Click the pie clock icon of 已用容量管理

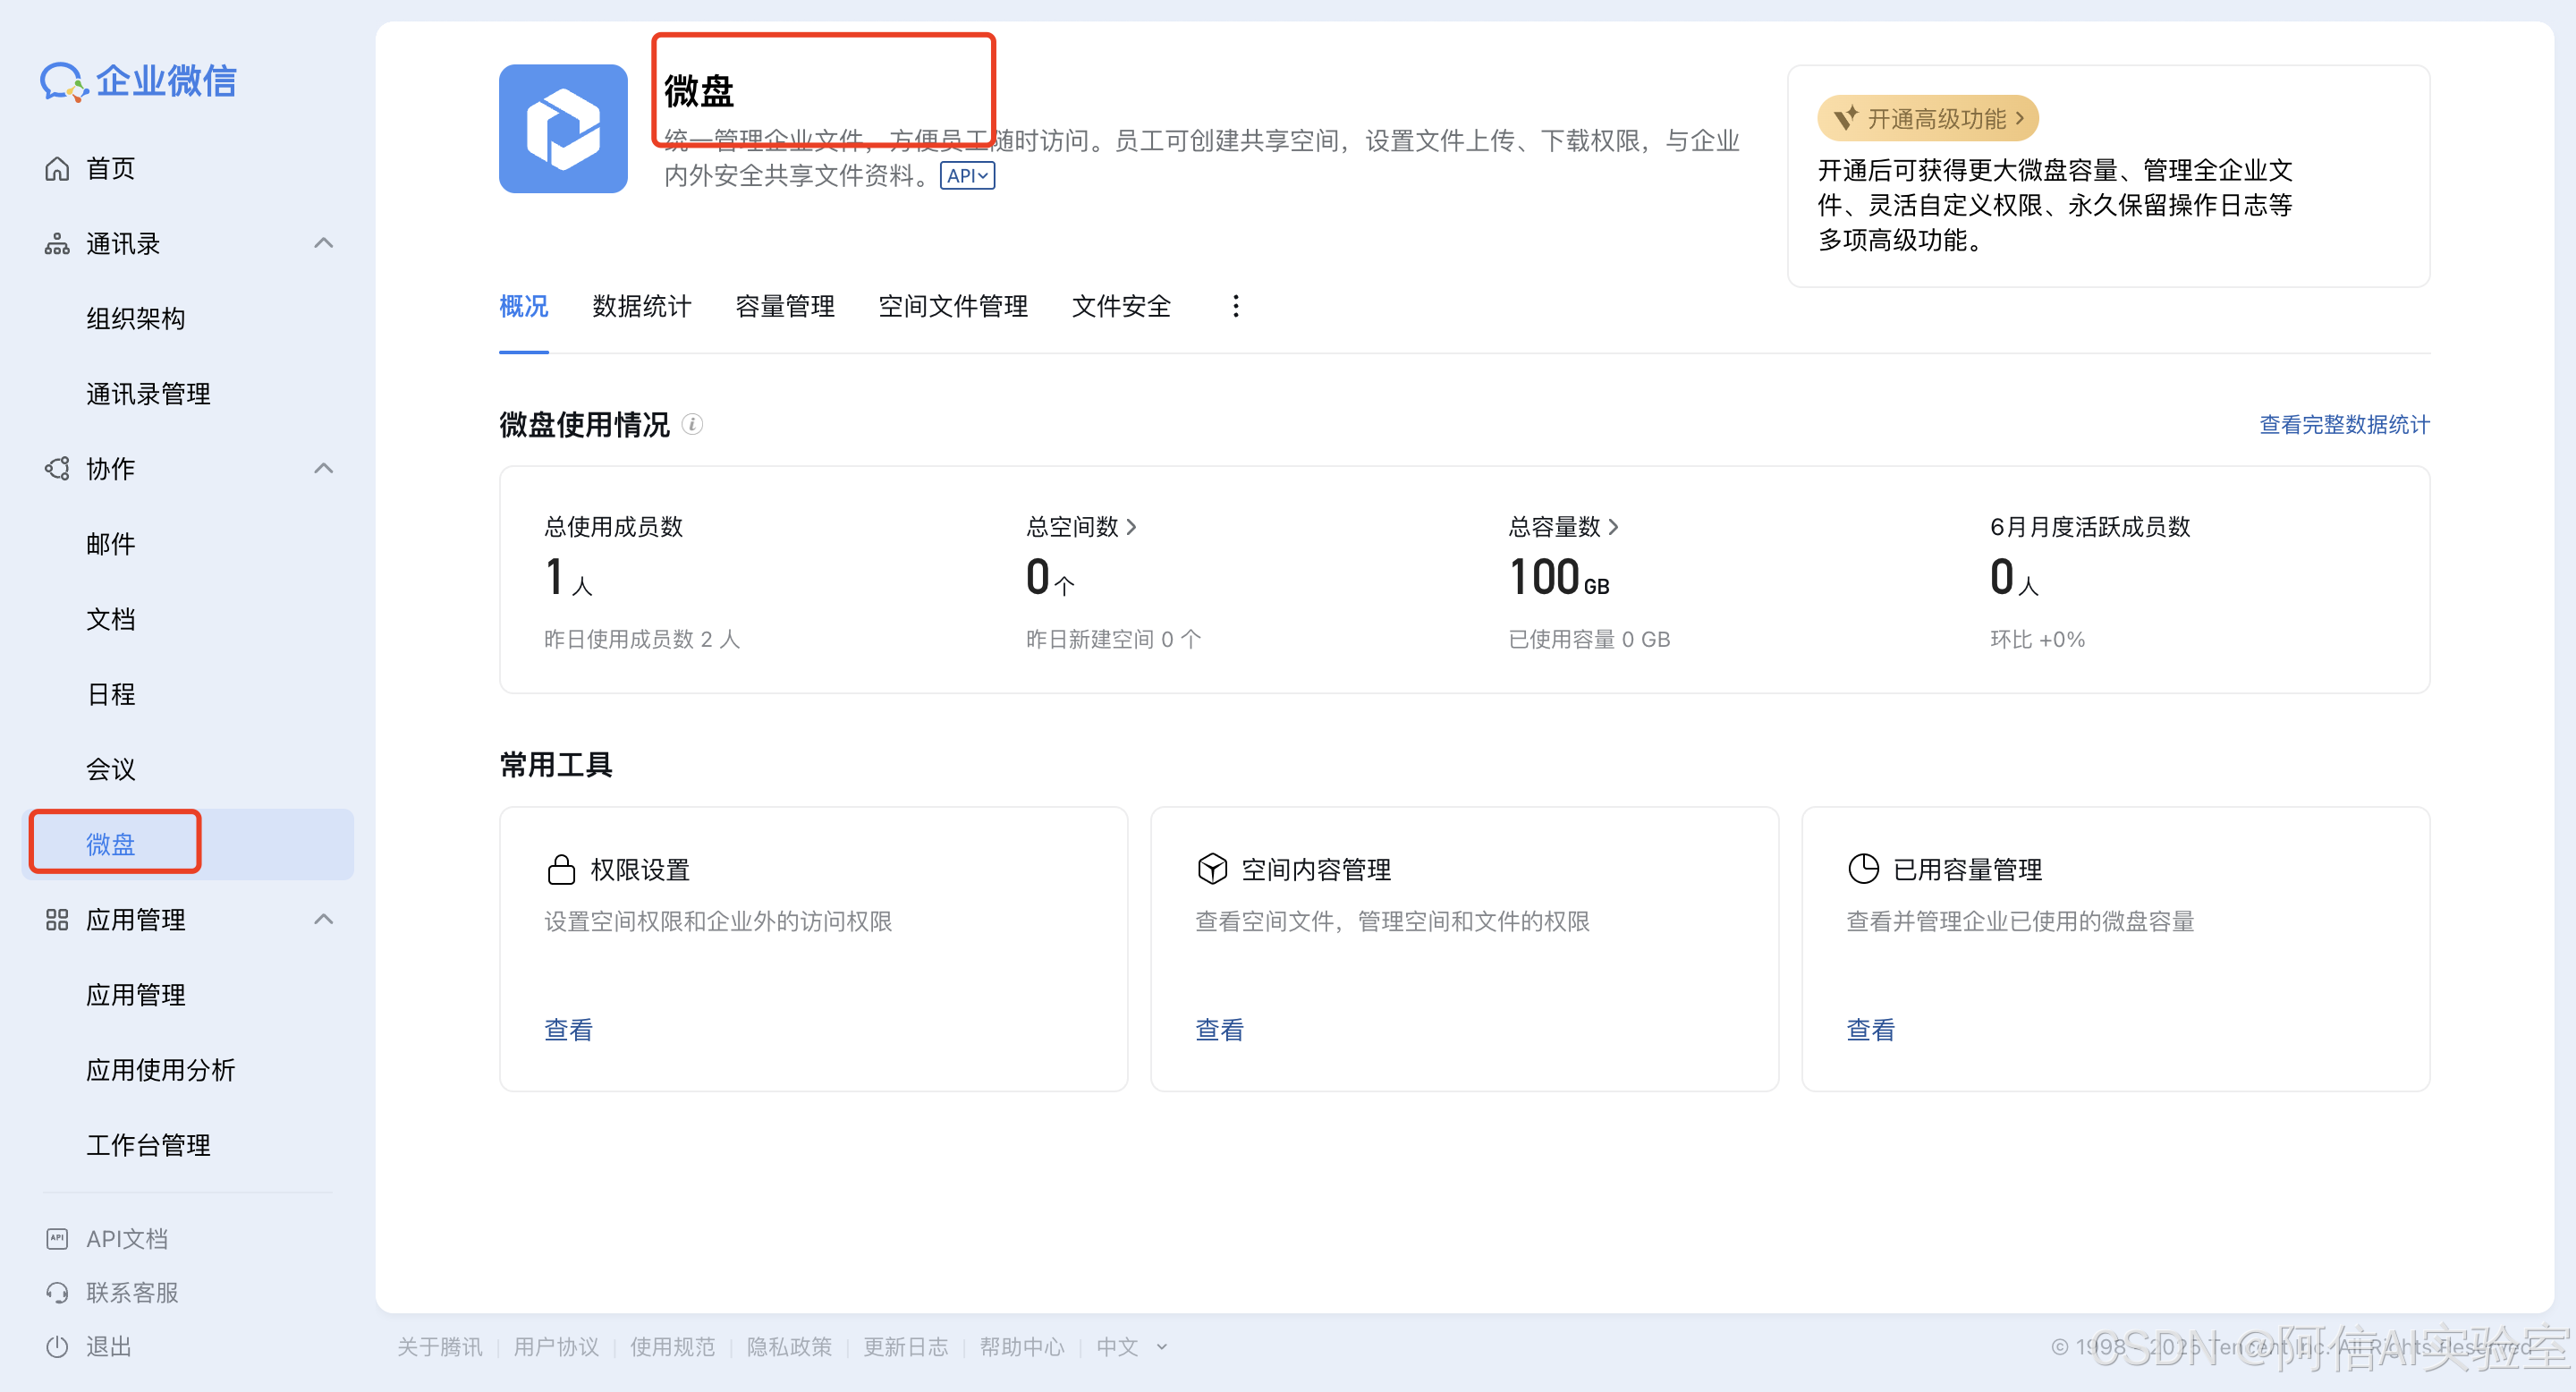click(x=1863, y=869)
